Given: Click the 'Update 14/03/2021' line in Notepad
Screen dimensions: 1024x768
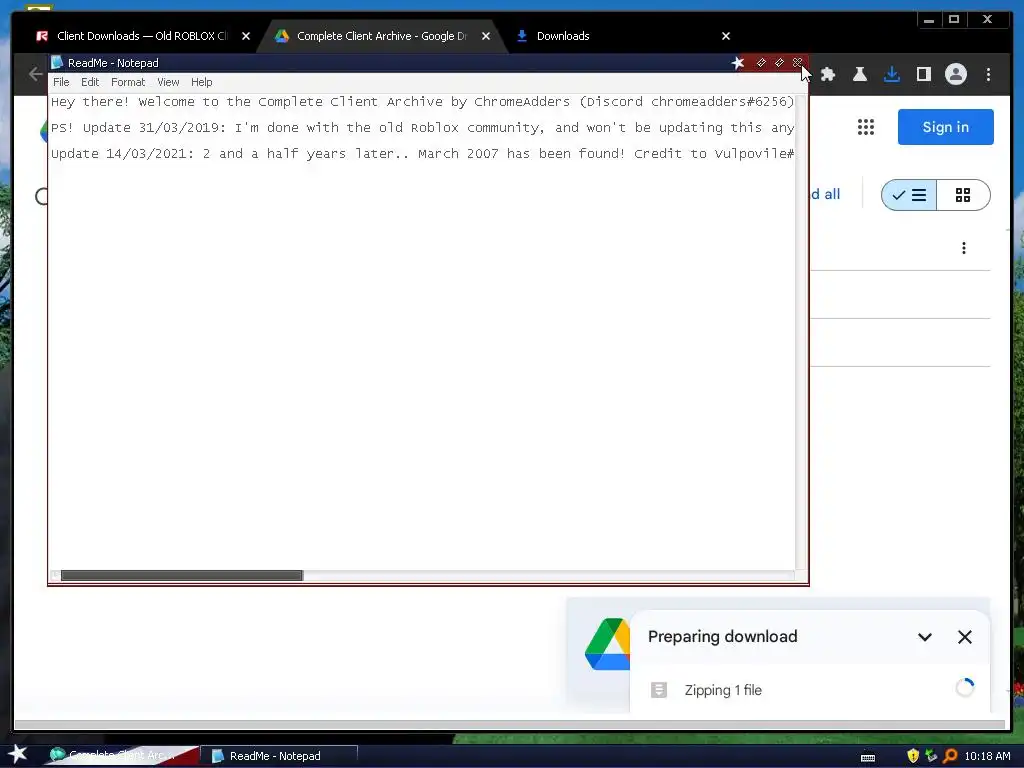Looking at the screenshot, I should tap(423, 153).
